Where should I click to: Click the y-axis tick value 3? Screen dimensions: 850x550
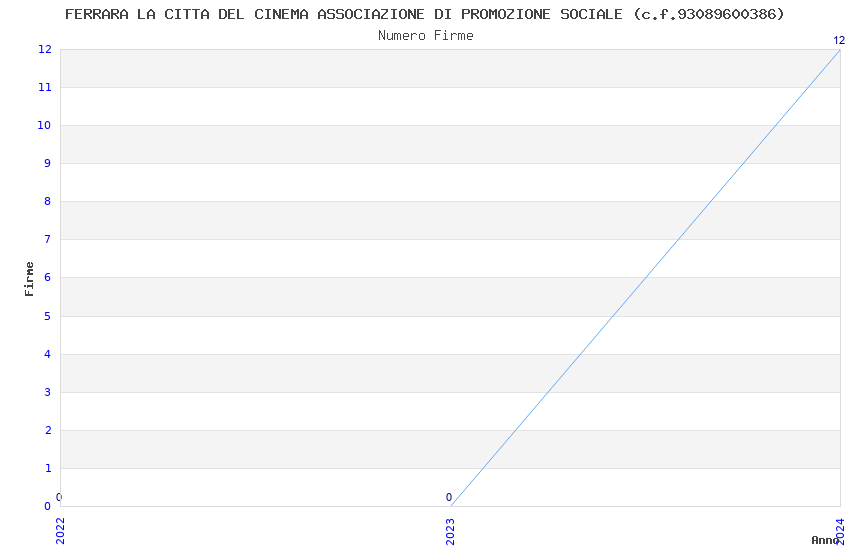48,392
